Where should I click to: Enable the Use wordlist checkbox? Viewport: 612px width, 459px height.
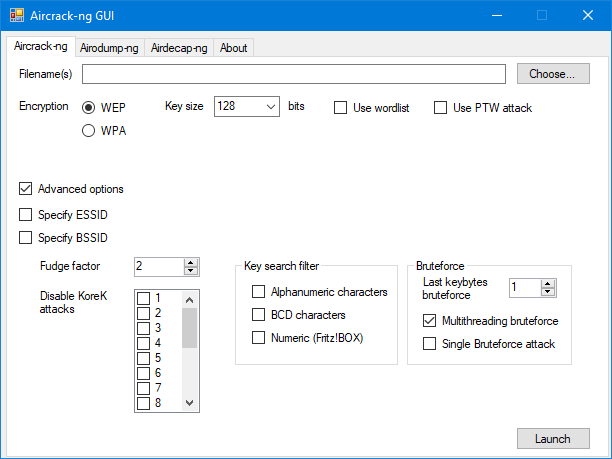(x=340, y=108)
